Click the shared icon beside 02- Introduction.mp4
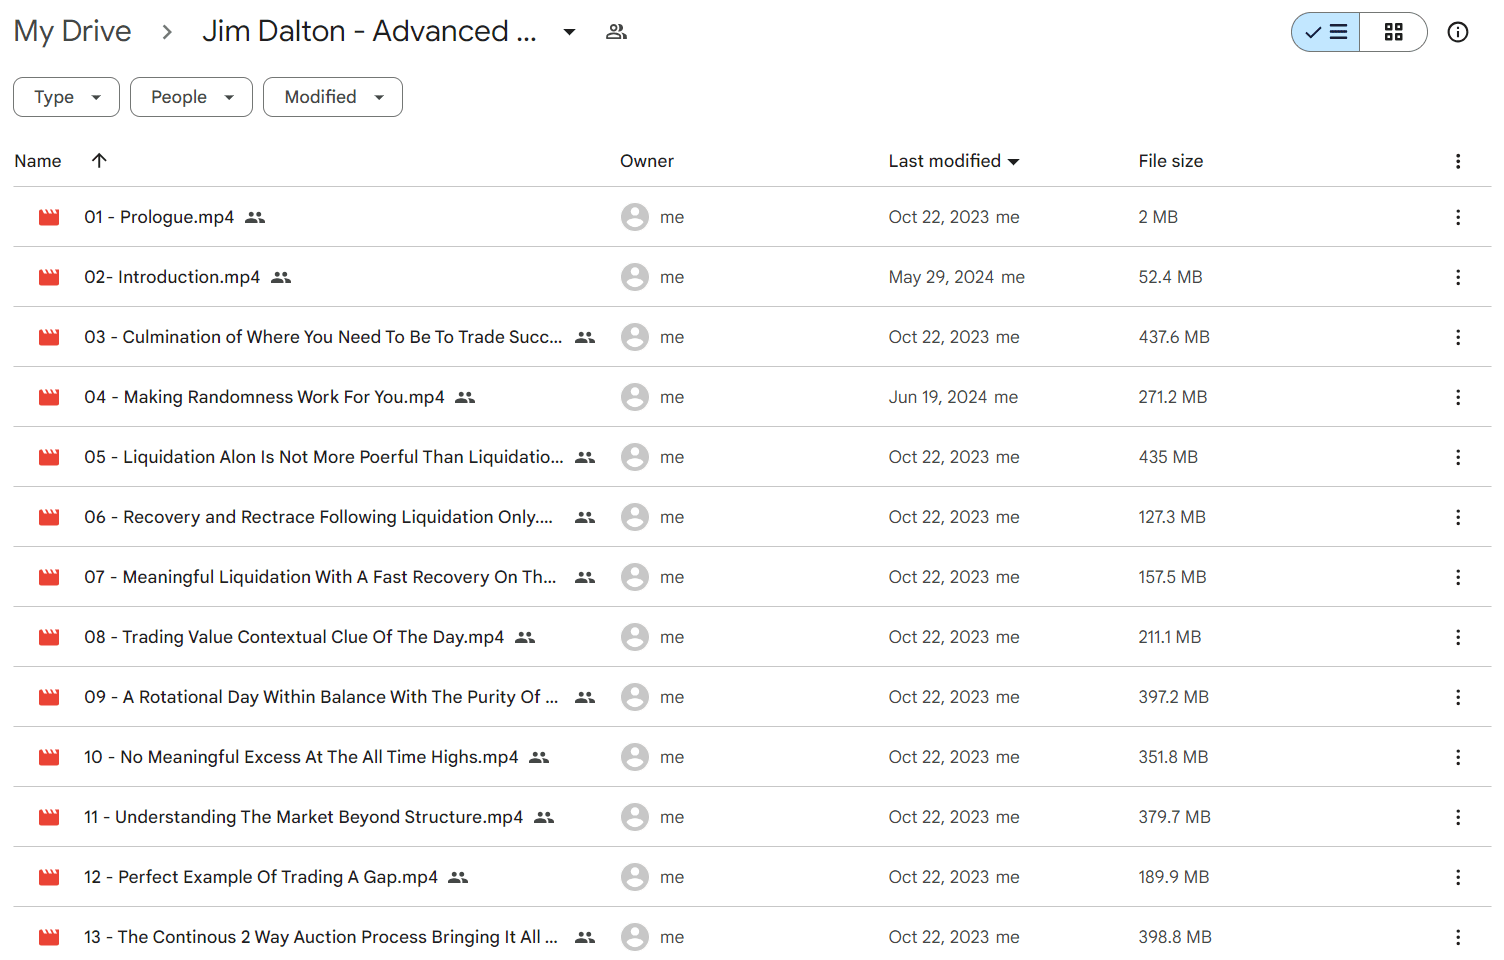The image size is (1504, 960). 281,277
